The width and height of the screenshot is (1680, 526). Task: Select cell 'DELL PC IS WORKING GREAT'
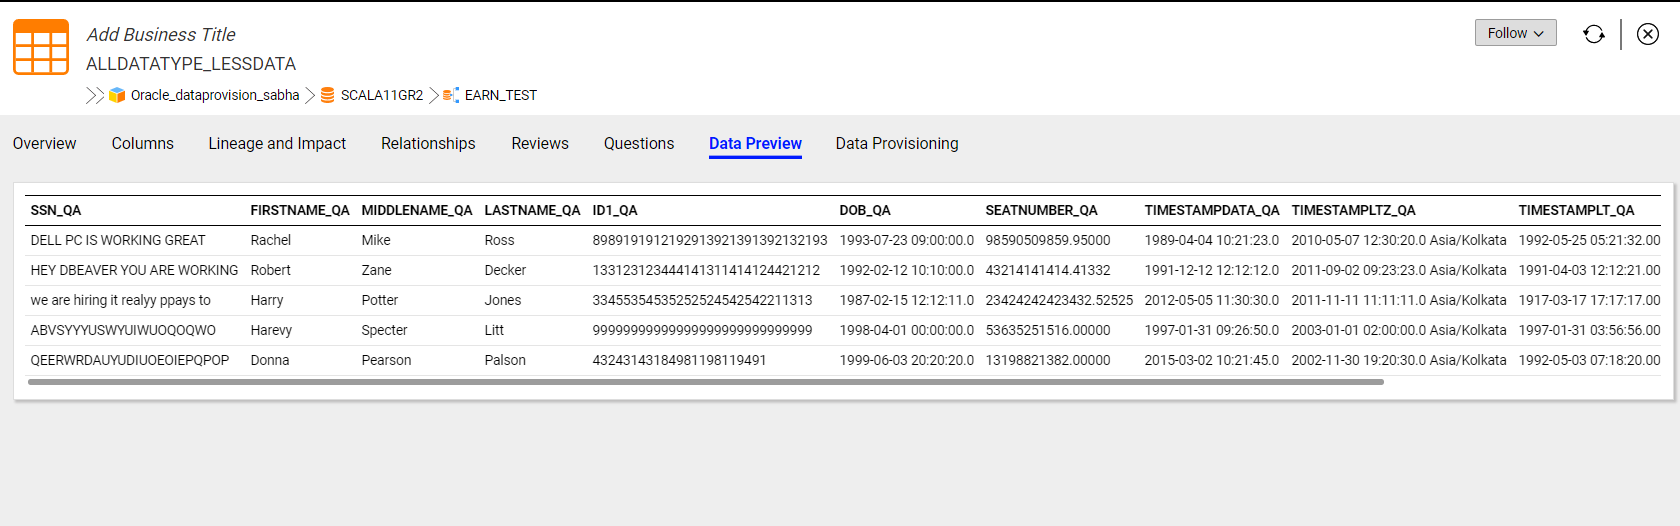point(118,240)
